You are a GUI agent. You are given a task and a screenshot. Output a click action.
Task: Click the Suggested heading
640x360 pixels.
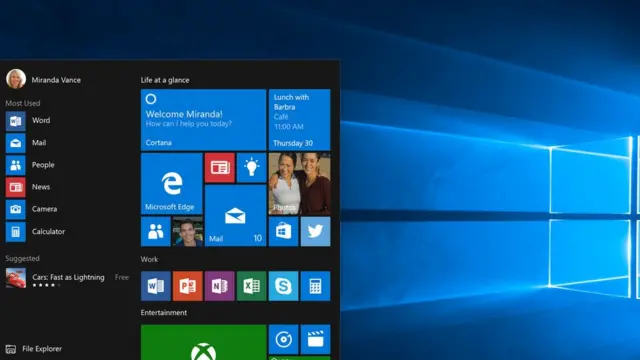pyautogui.click(x=22, y=258)
